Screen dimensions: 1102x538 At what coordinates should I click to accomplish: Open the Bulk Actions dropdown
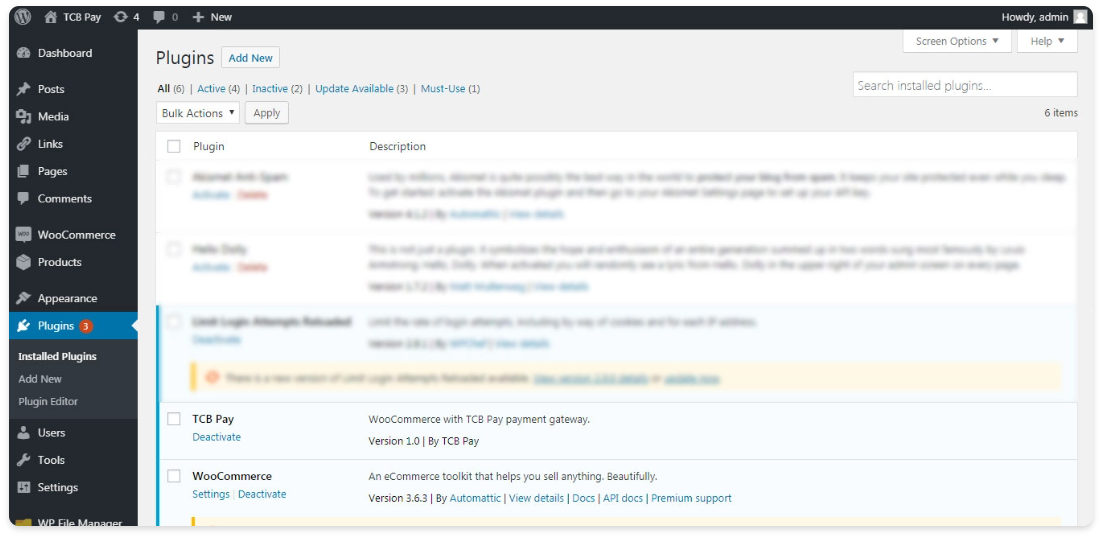[x=197, y=113]
